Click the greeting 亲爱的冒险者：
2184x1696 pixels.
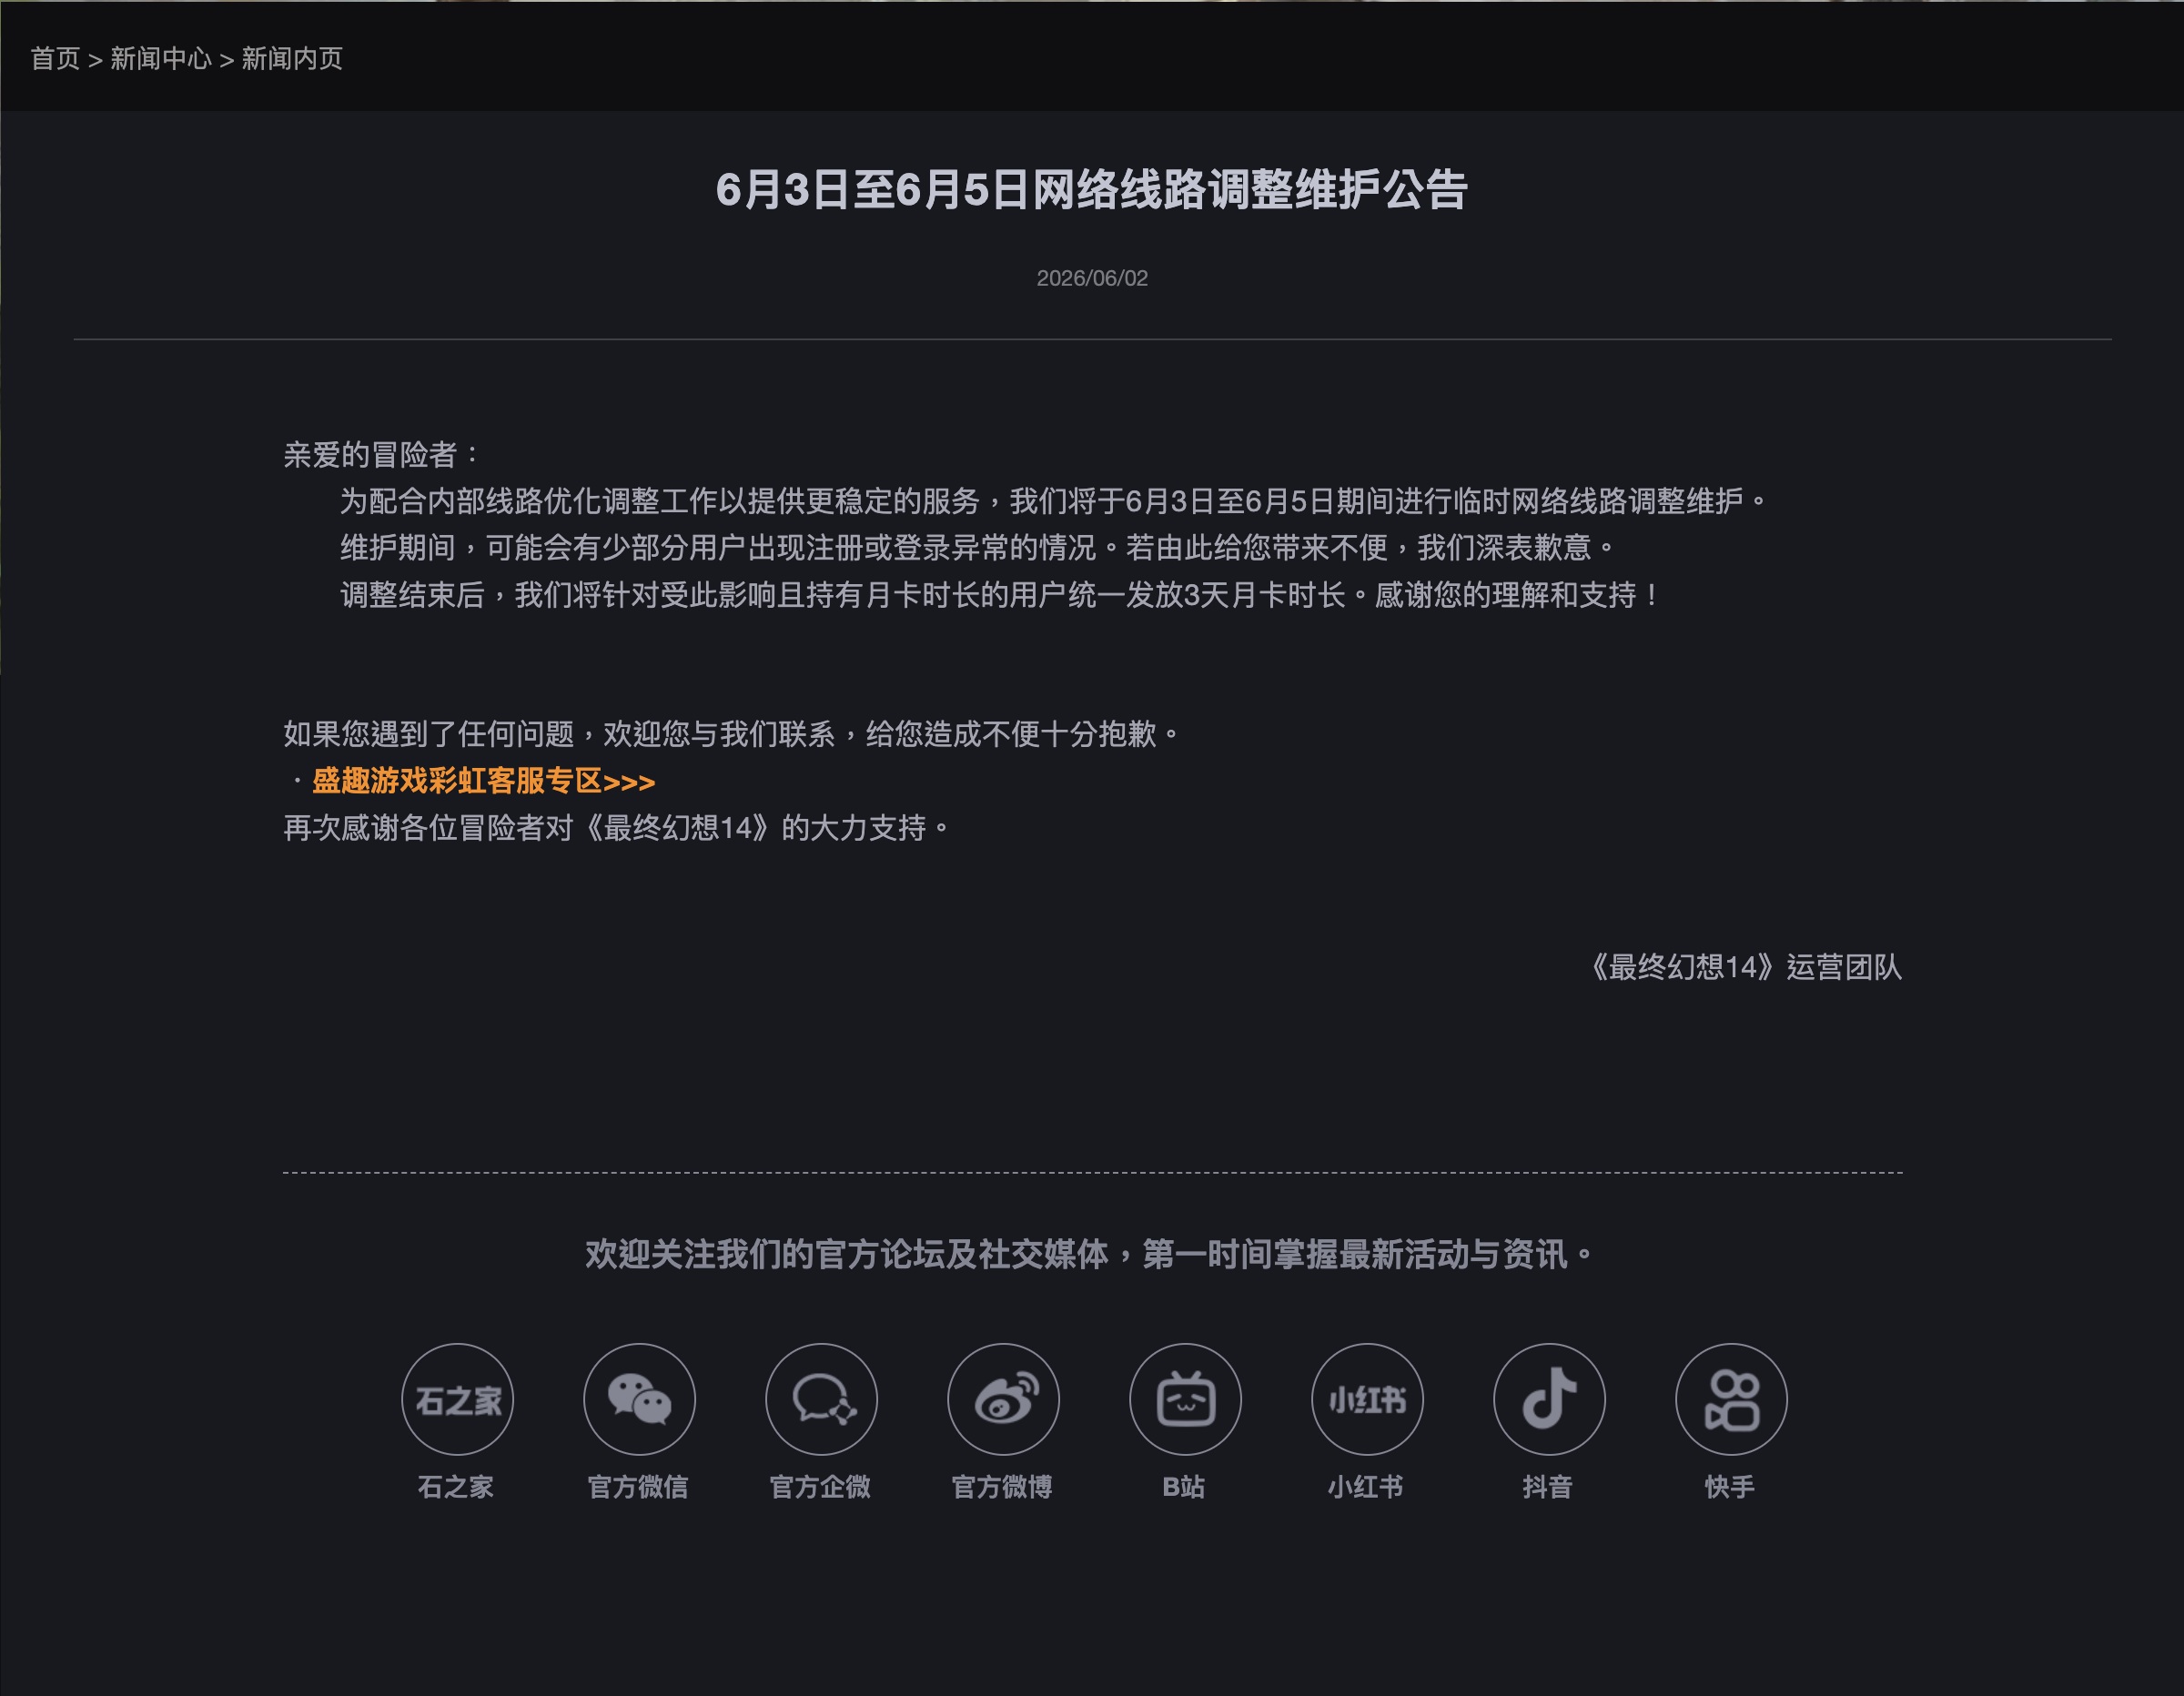(384, 455)
